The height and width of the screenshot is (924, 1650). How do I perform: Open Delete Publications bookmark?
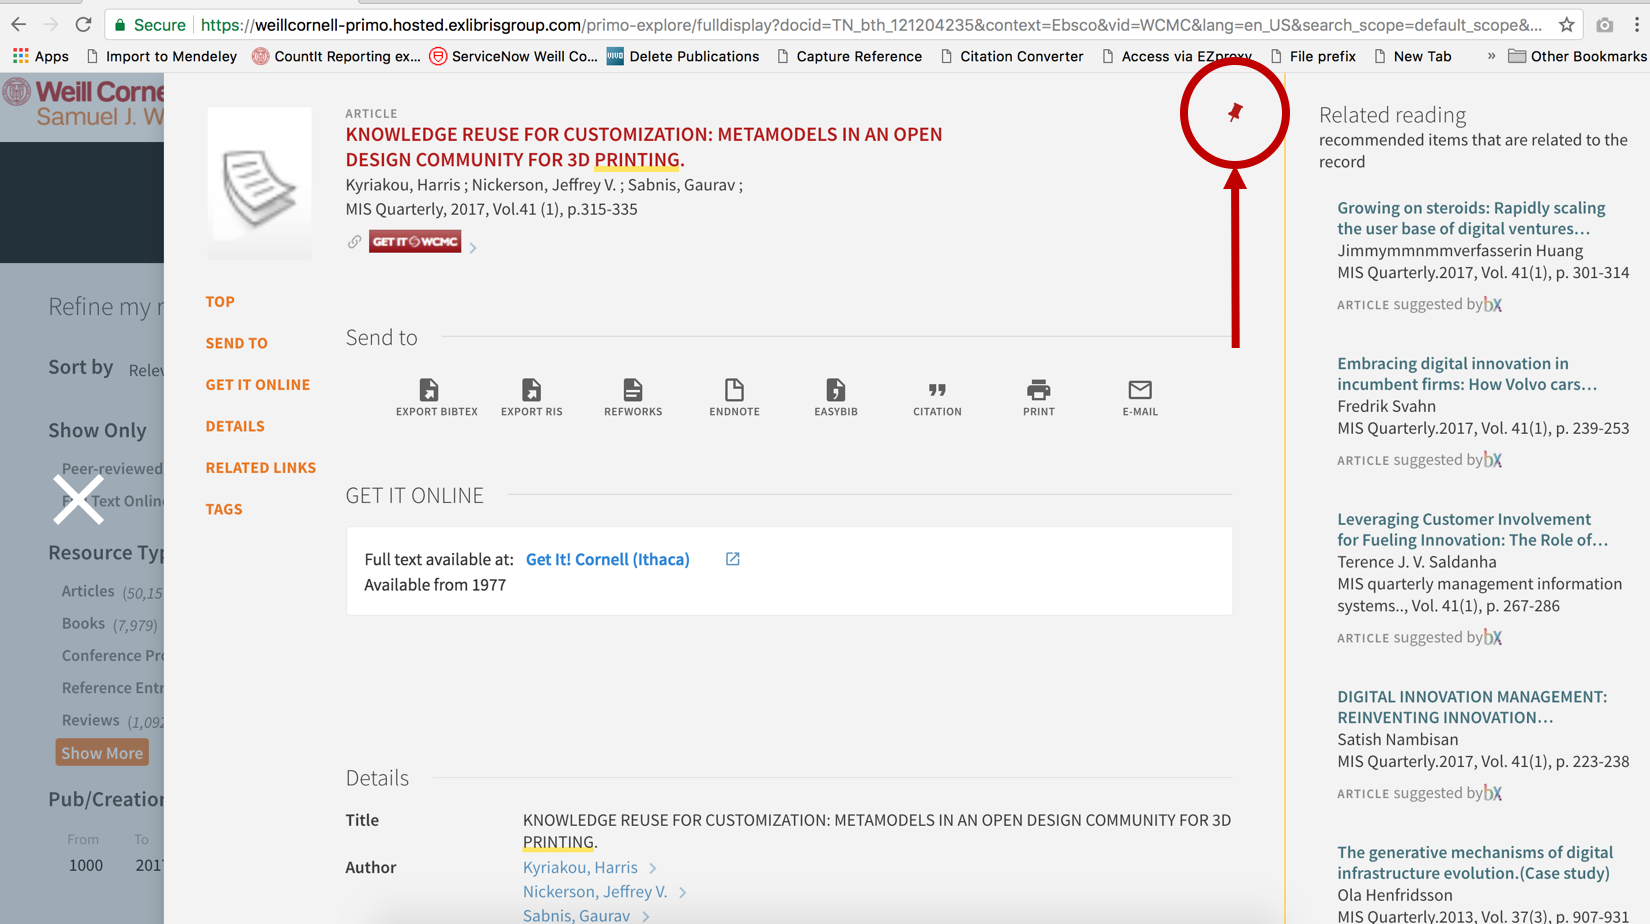[x=683, y=56]
